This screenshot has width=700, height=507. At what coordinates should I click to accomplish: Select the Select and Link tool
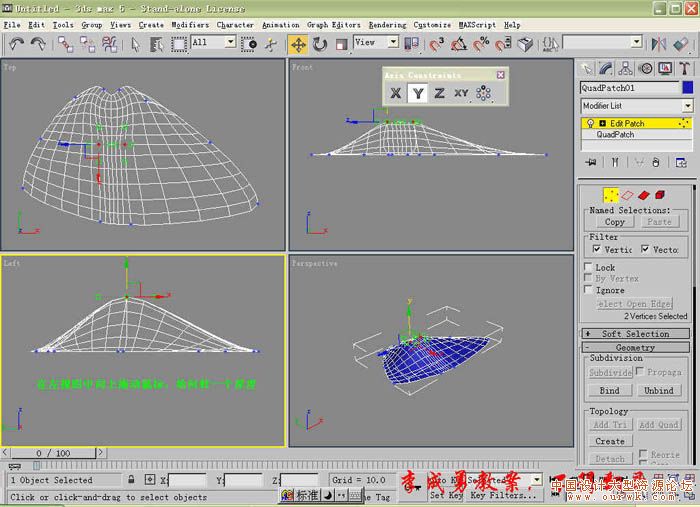[66, 44]
